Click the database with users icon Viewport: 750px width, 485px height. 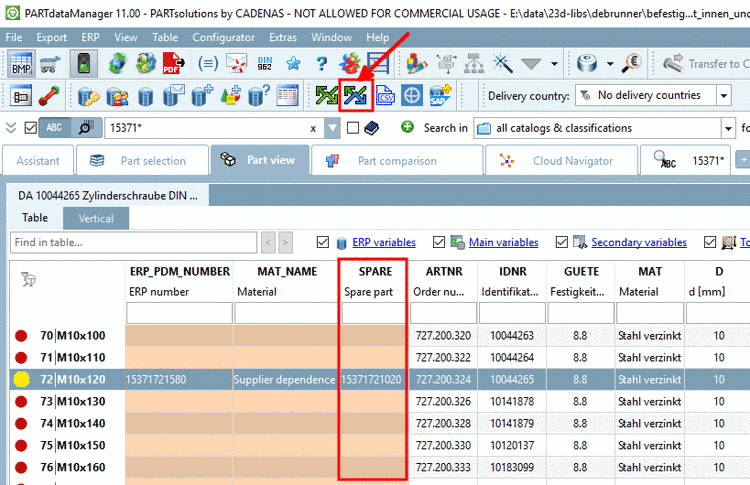coord(117,96)
